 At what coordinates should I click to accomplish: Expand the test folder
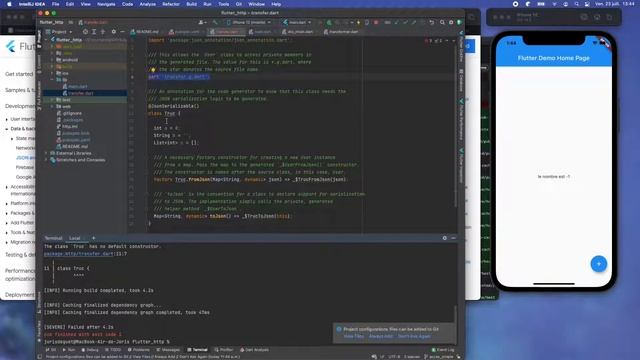click(52, 100)
